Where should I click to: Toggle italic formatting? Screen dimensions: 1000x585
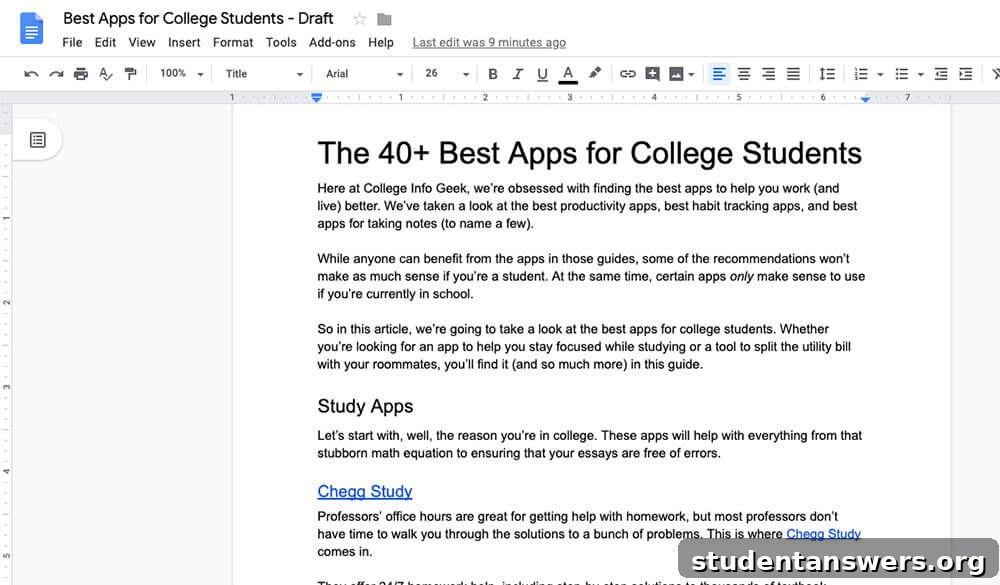point(517,74)
